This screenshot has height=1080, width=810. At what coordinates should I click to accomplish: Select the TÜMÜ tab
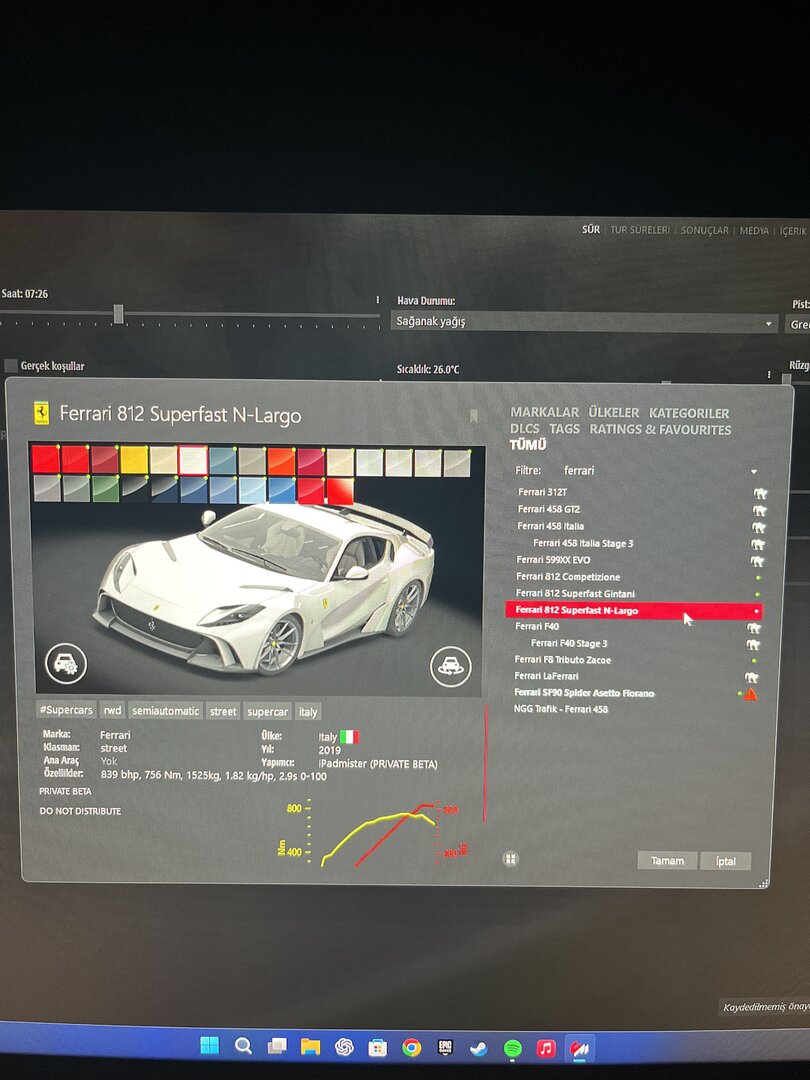pyautogui.click(x=528, y=445)
